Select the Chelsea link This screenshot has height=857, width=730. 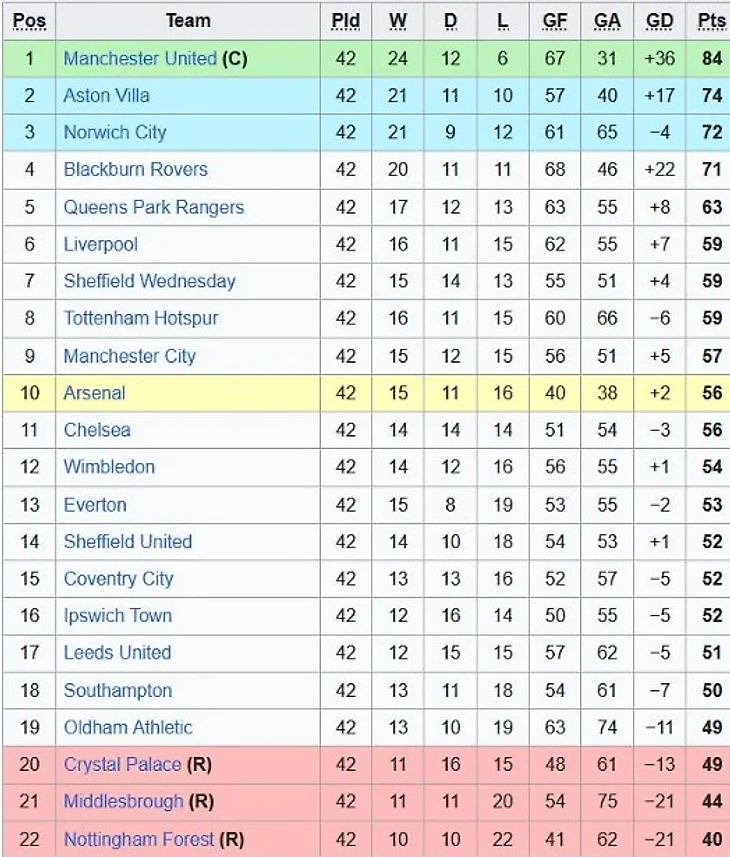(97, 430)
